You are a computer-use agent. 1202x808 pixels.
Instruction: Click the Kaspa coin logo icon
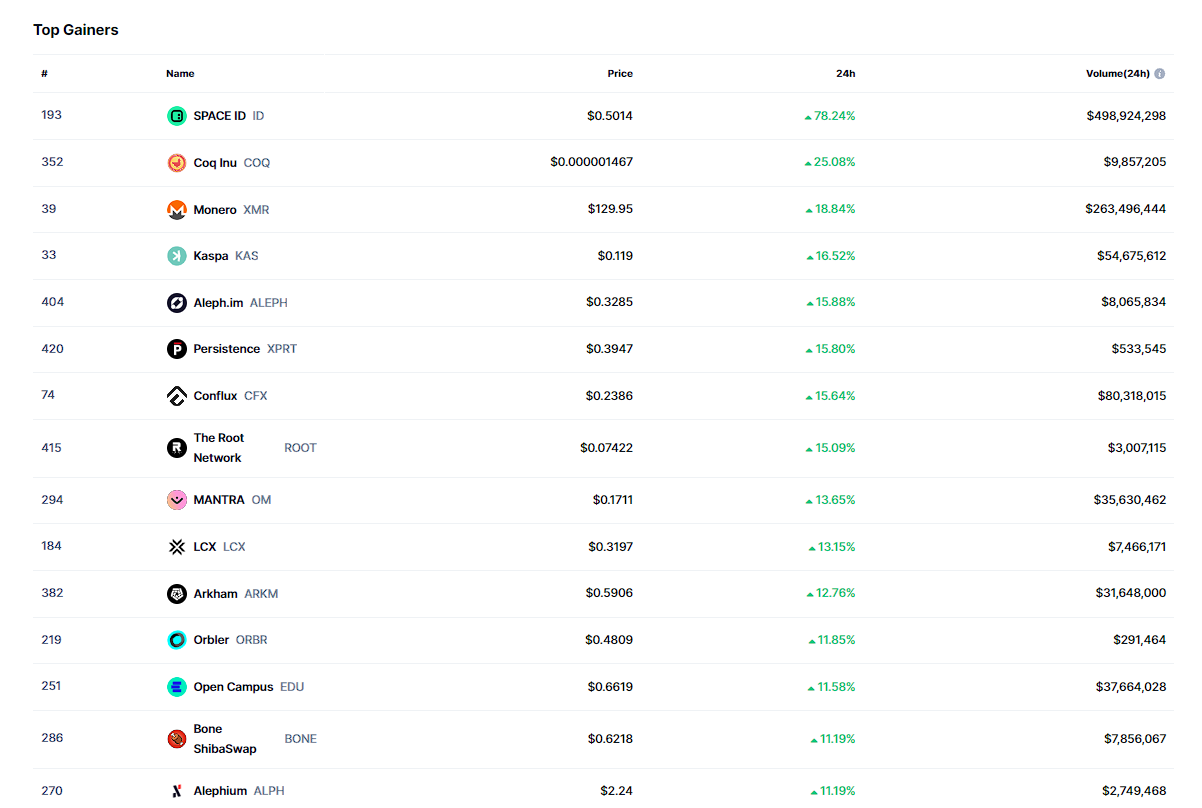coord(177,256)
